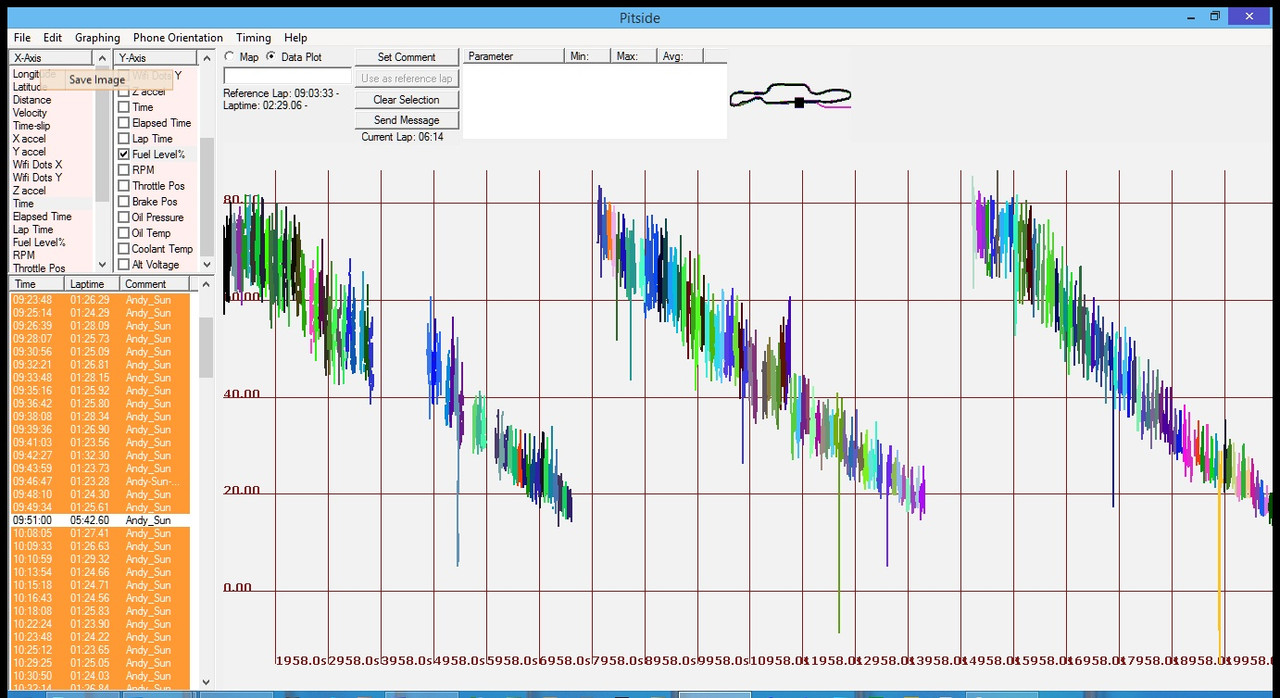Select the Data Plot radio button

[271, 57]
